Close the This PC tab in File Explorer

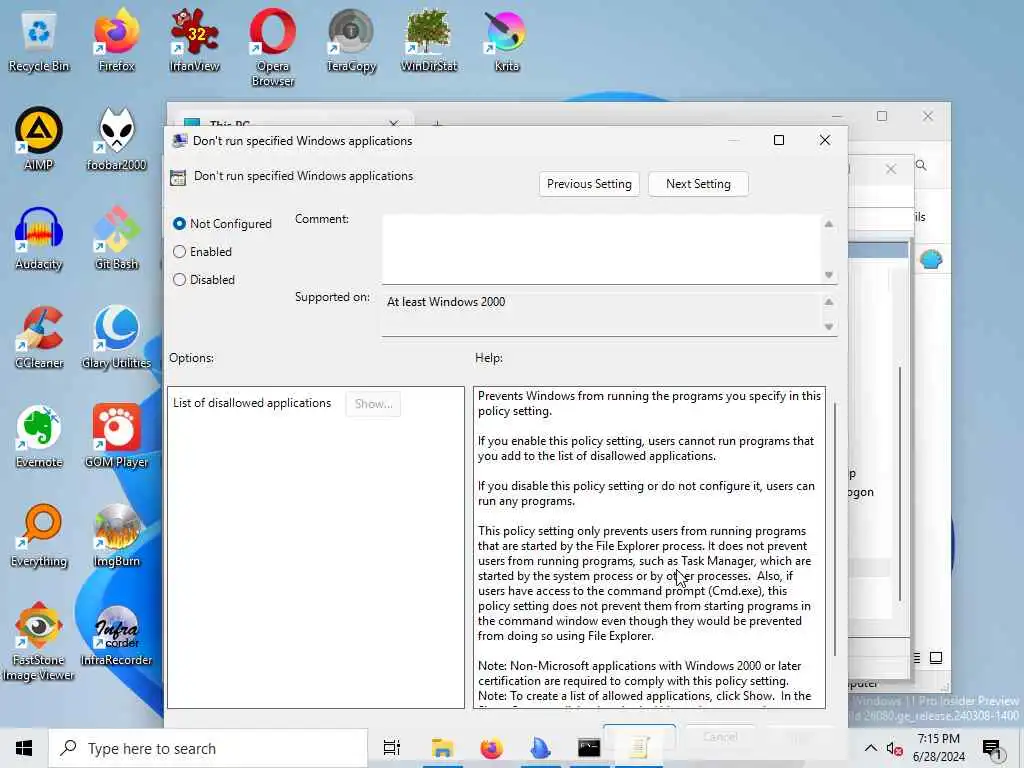[393, 122]
